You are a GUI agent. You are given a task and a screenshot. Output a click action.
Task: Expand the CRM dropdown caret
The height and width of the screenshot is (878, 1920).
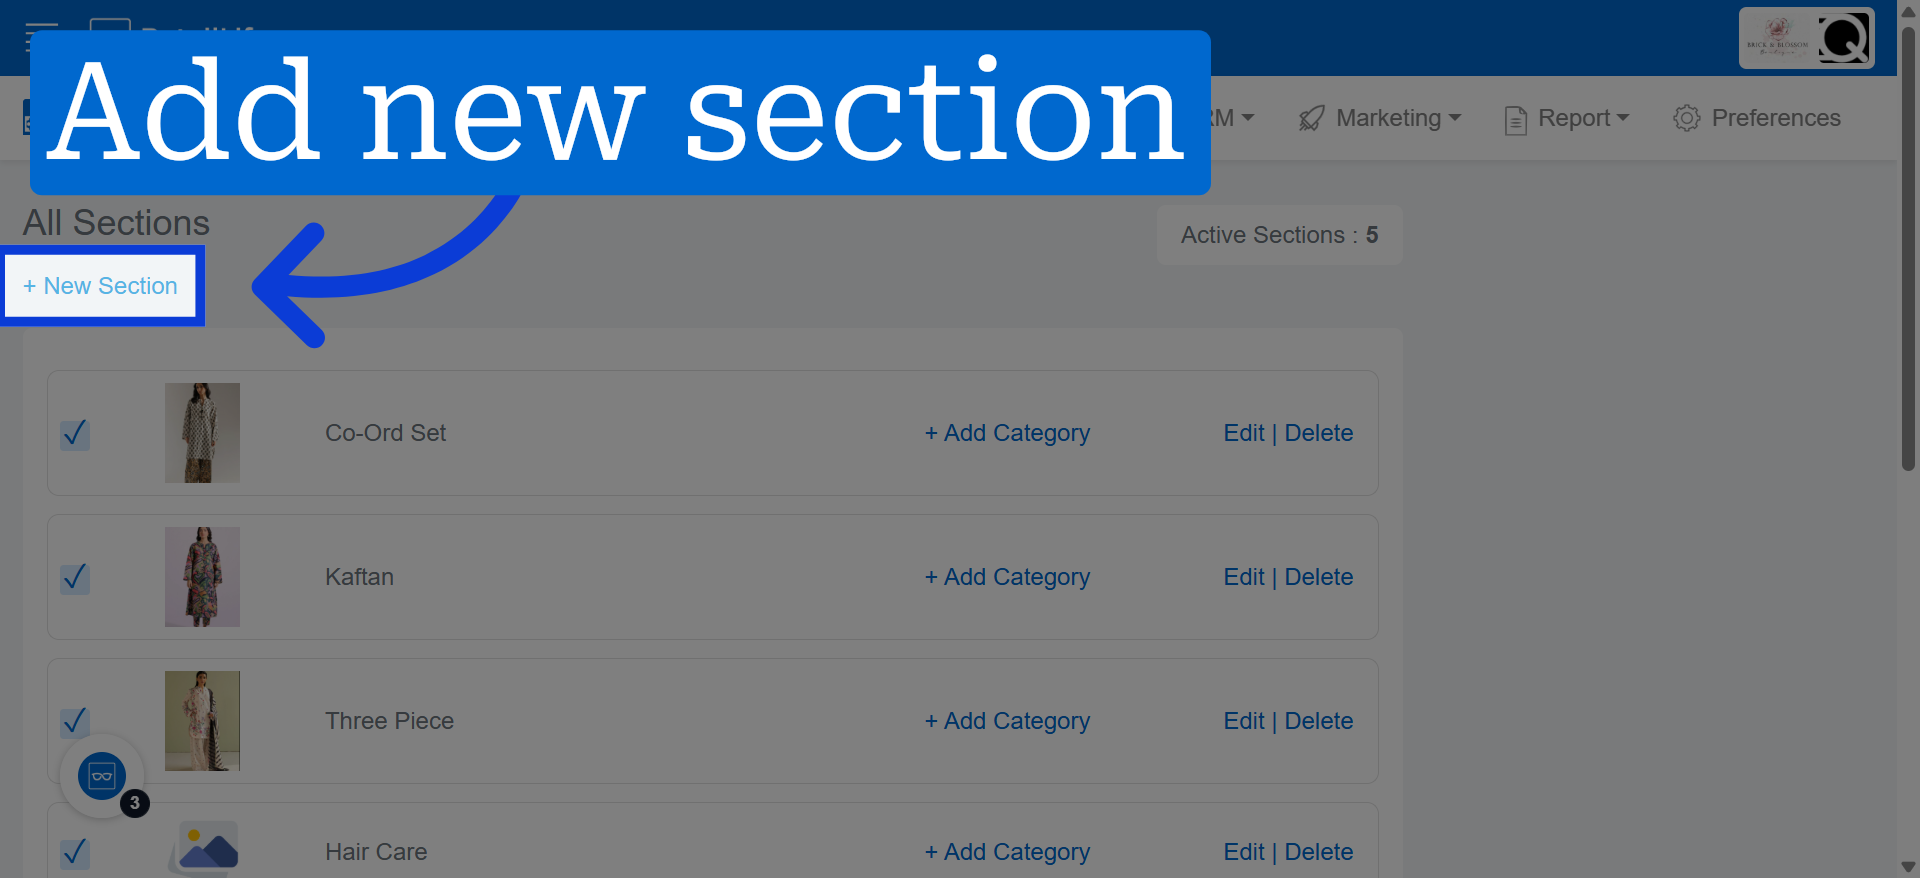(x=1247, y=118)
